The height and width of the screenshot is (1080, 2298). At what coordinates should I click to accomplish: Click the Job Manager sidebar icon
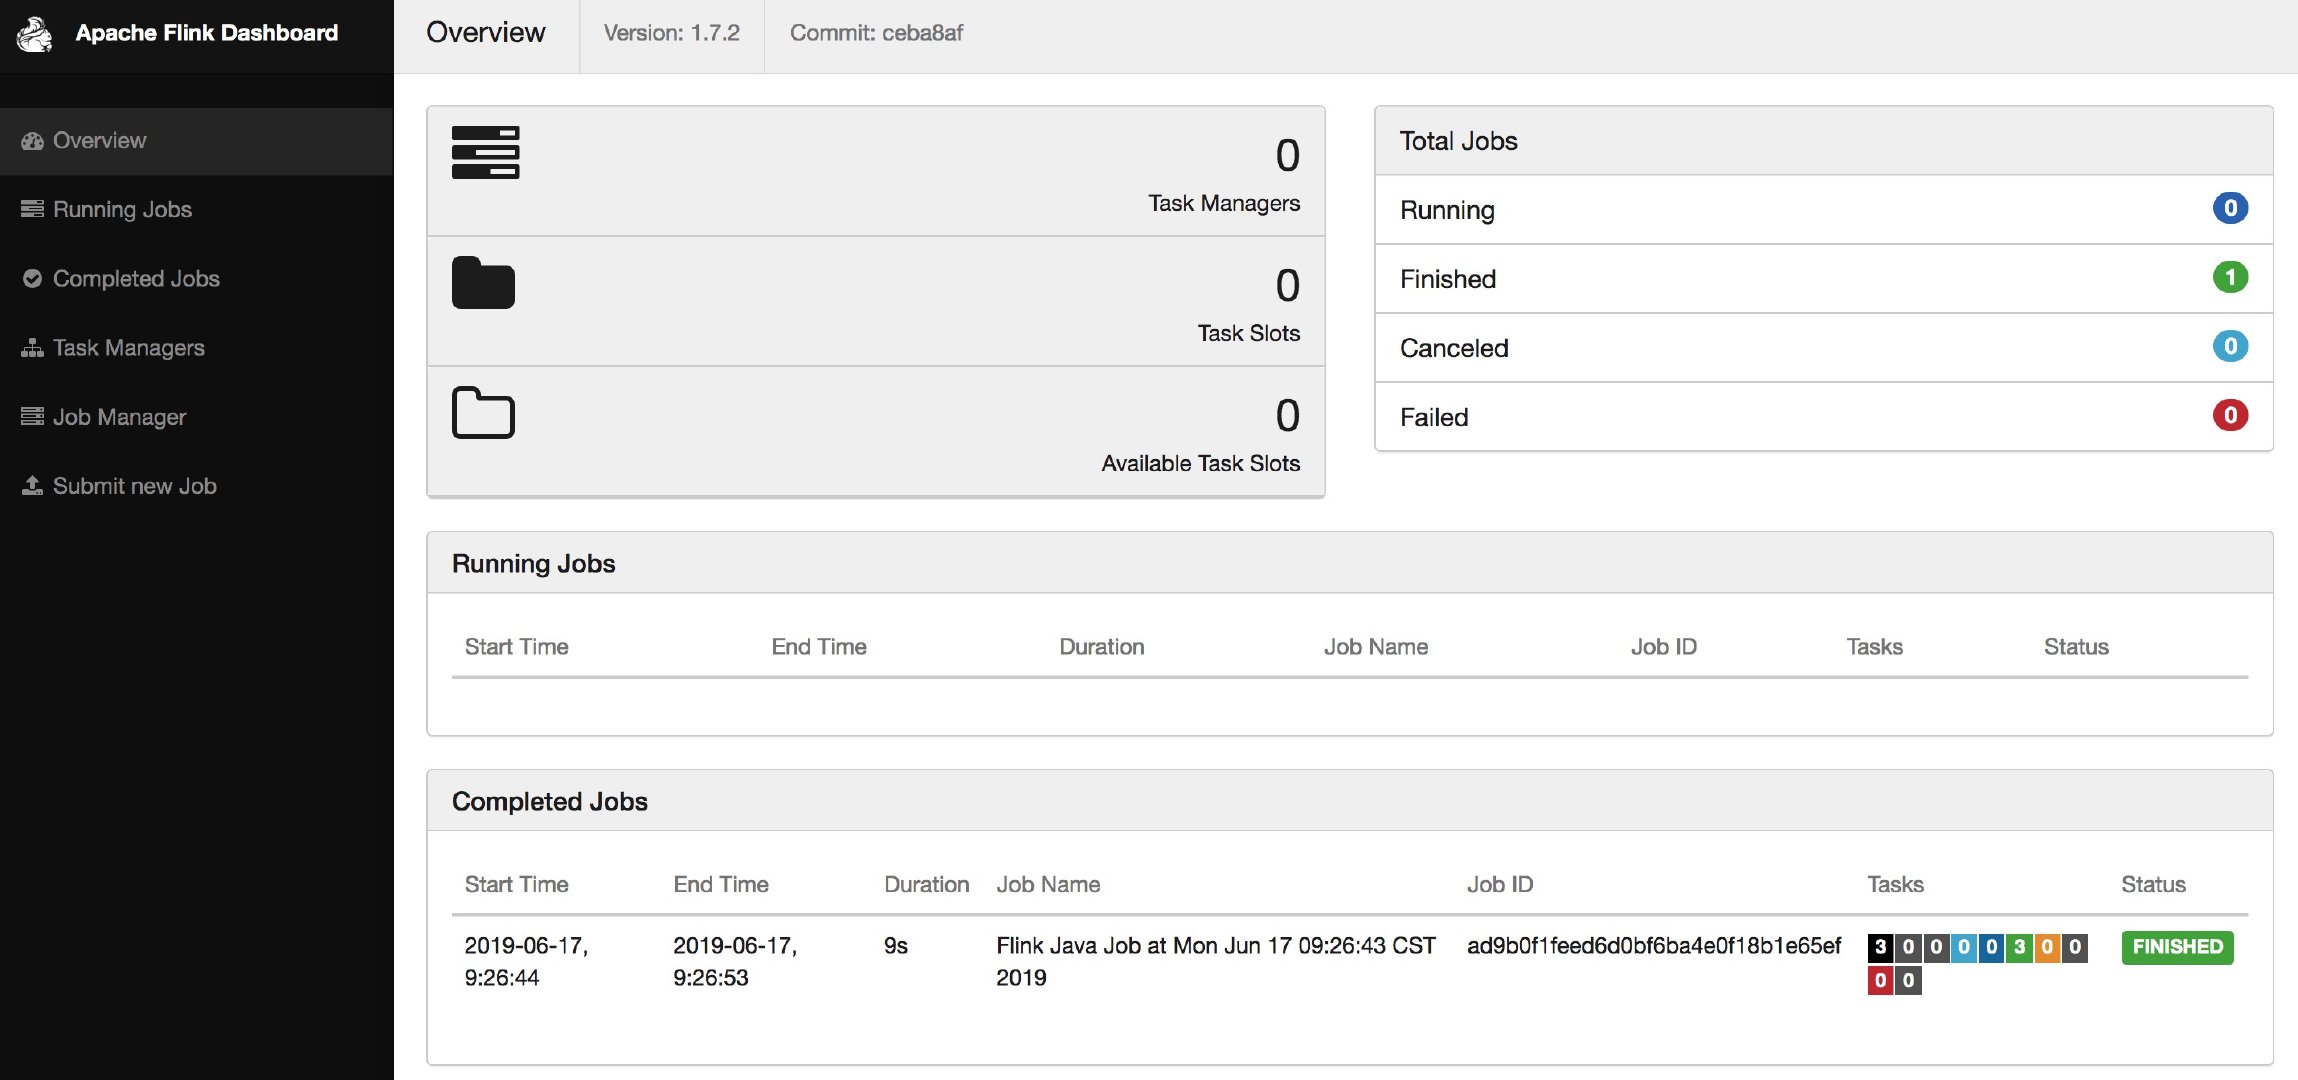coord(30,416)
